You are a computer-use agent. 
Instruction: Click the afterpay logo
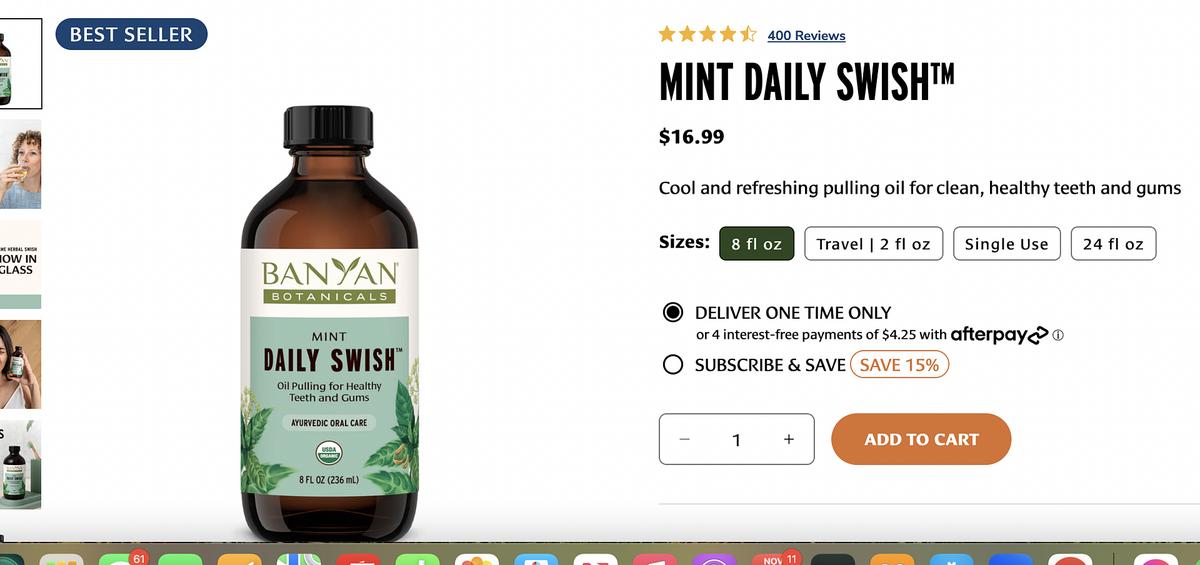tap(999, 335)
